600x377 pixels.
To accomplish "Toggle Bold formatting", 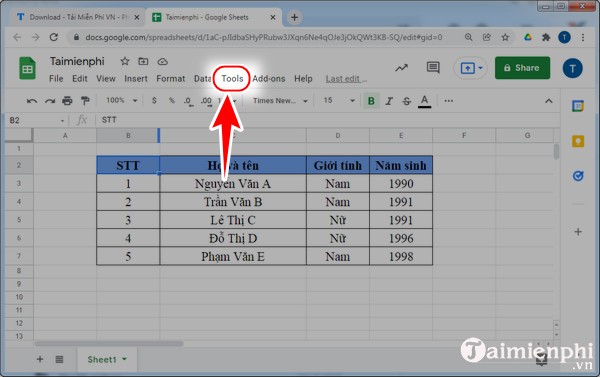I will point(371,101).
